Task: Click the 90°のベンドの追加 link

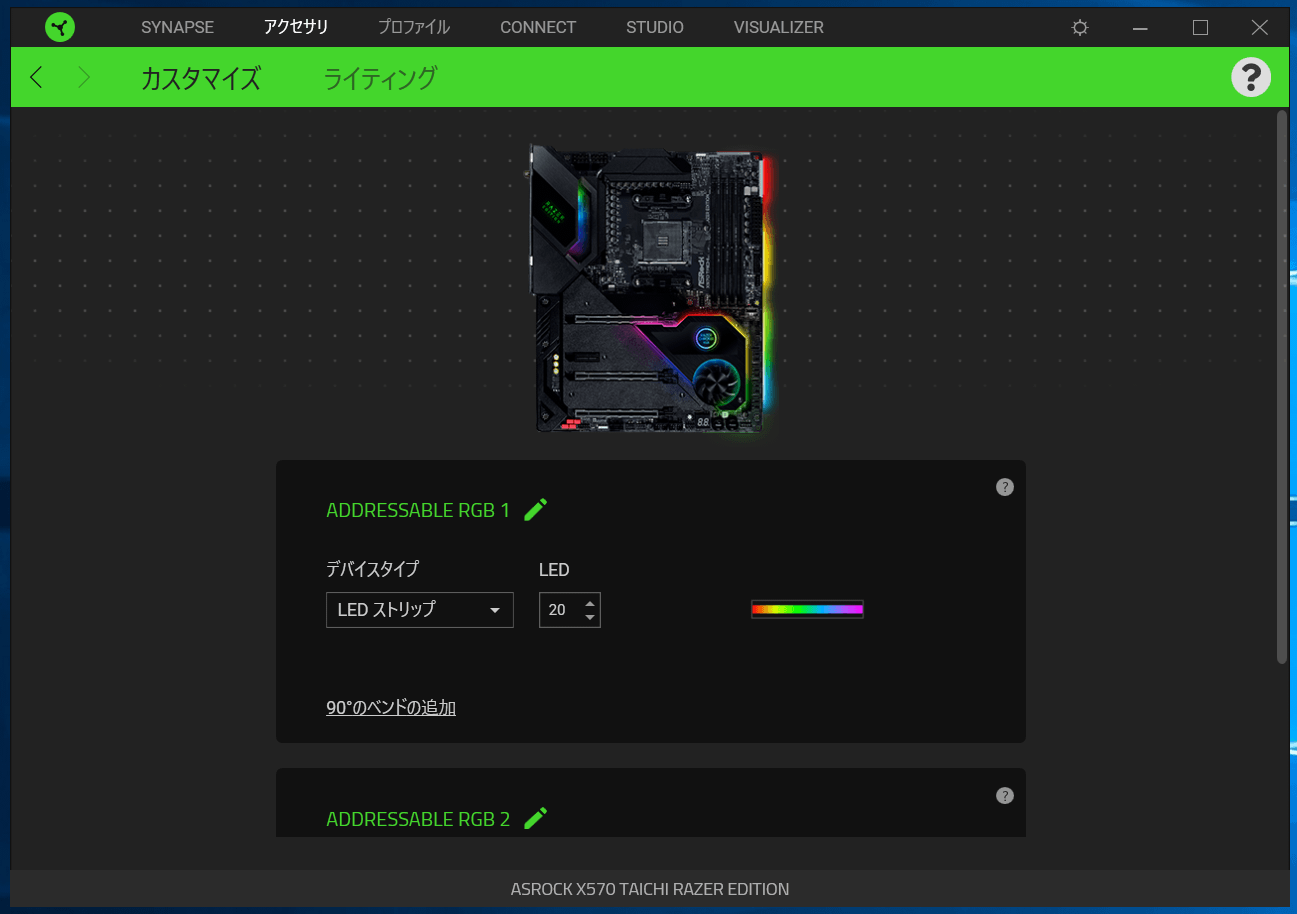Action: click(391, 708)
